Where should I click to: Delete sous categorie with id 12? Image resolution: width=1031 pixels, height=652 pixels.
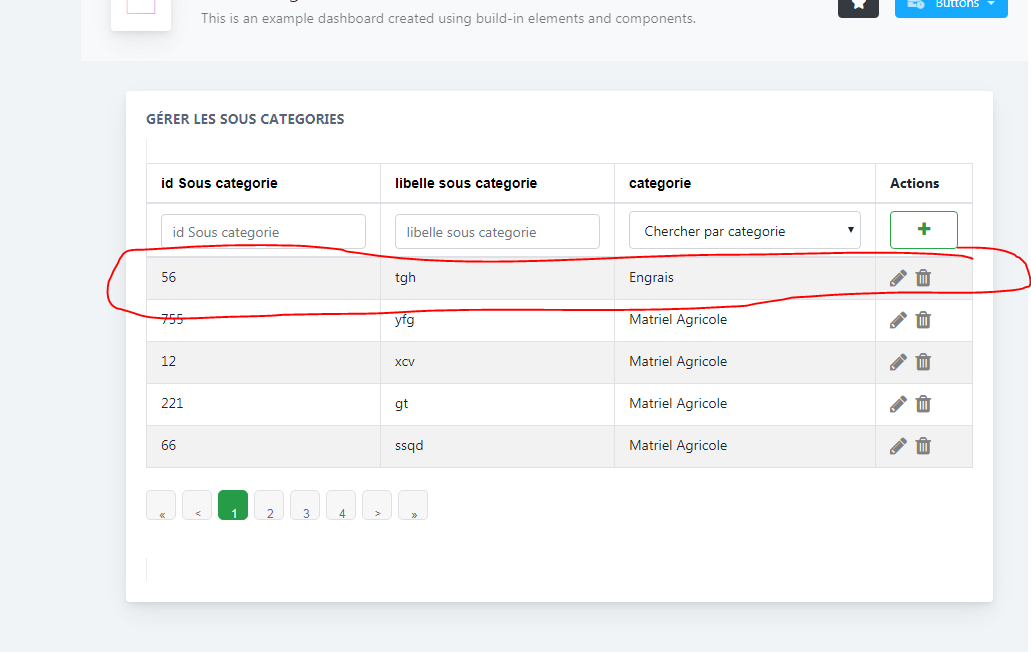coord(923,361)
